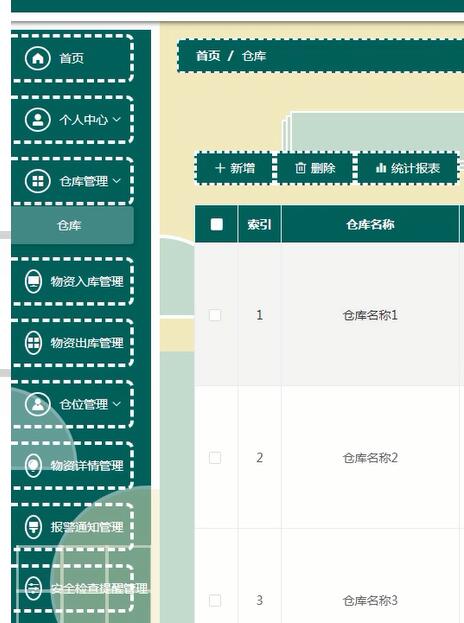Click the plus icon on 新增 button

(x=220, y=168)
